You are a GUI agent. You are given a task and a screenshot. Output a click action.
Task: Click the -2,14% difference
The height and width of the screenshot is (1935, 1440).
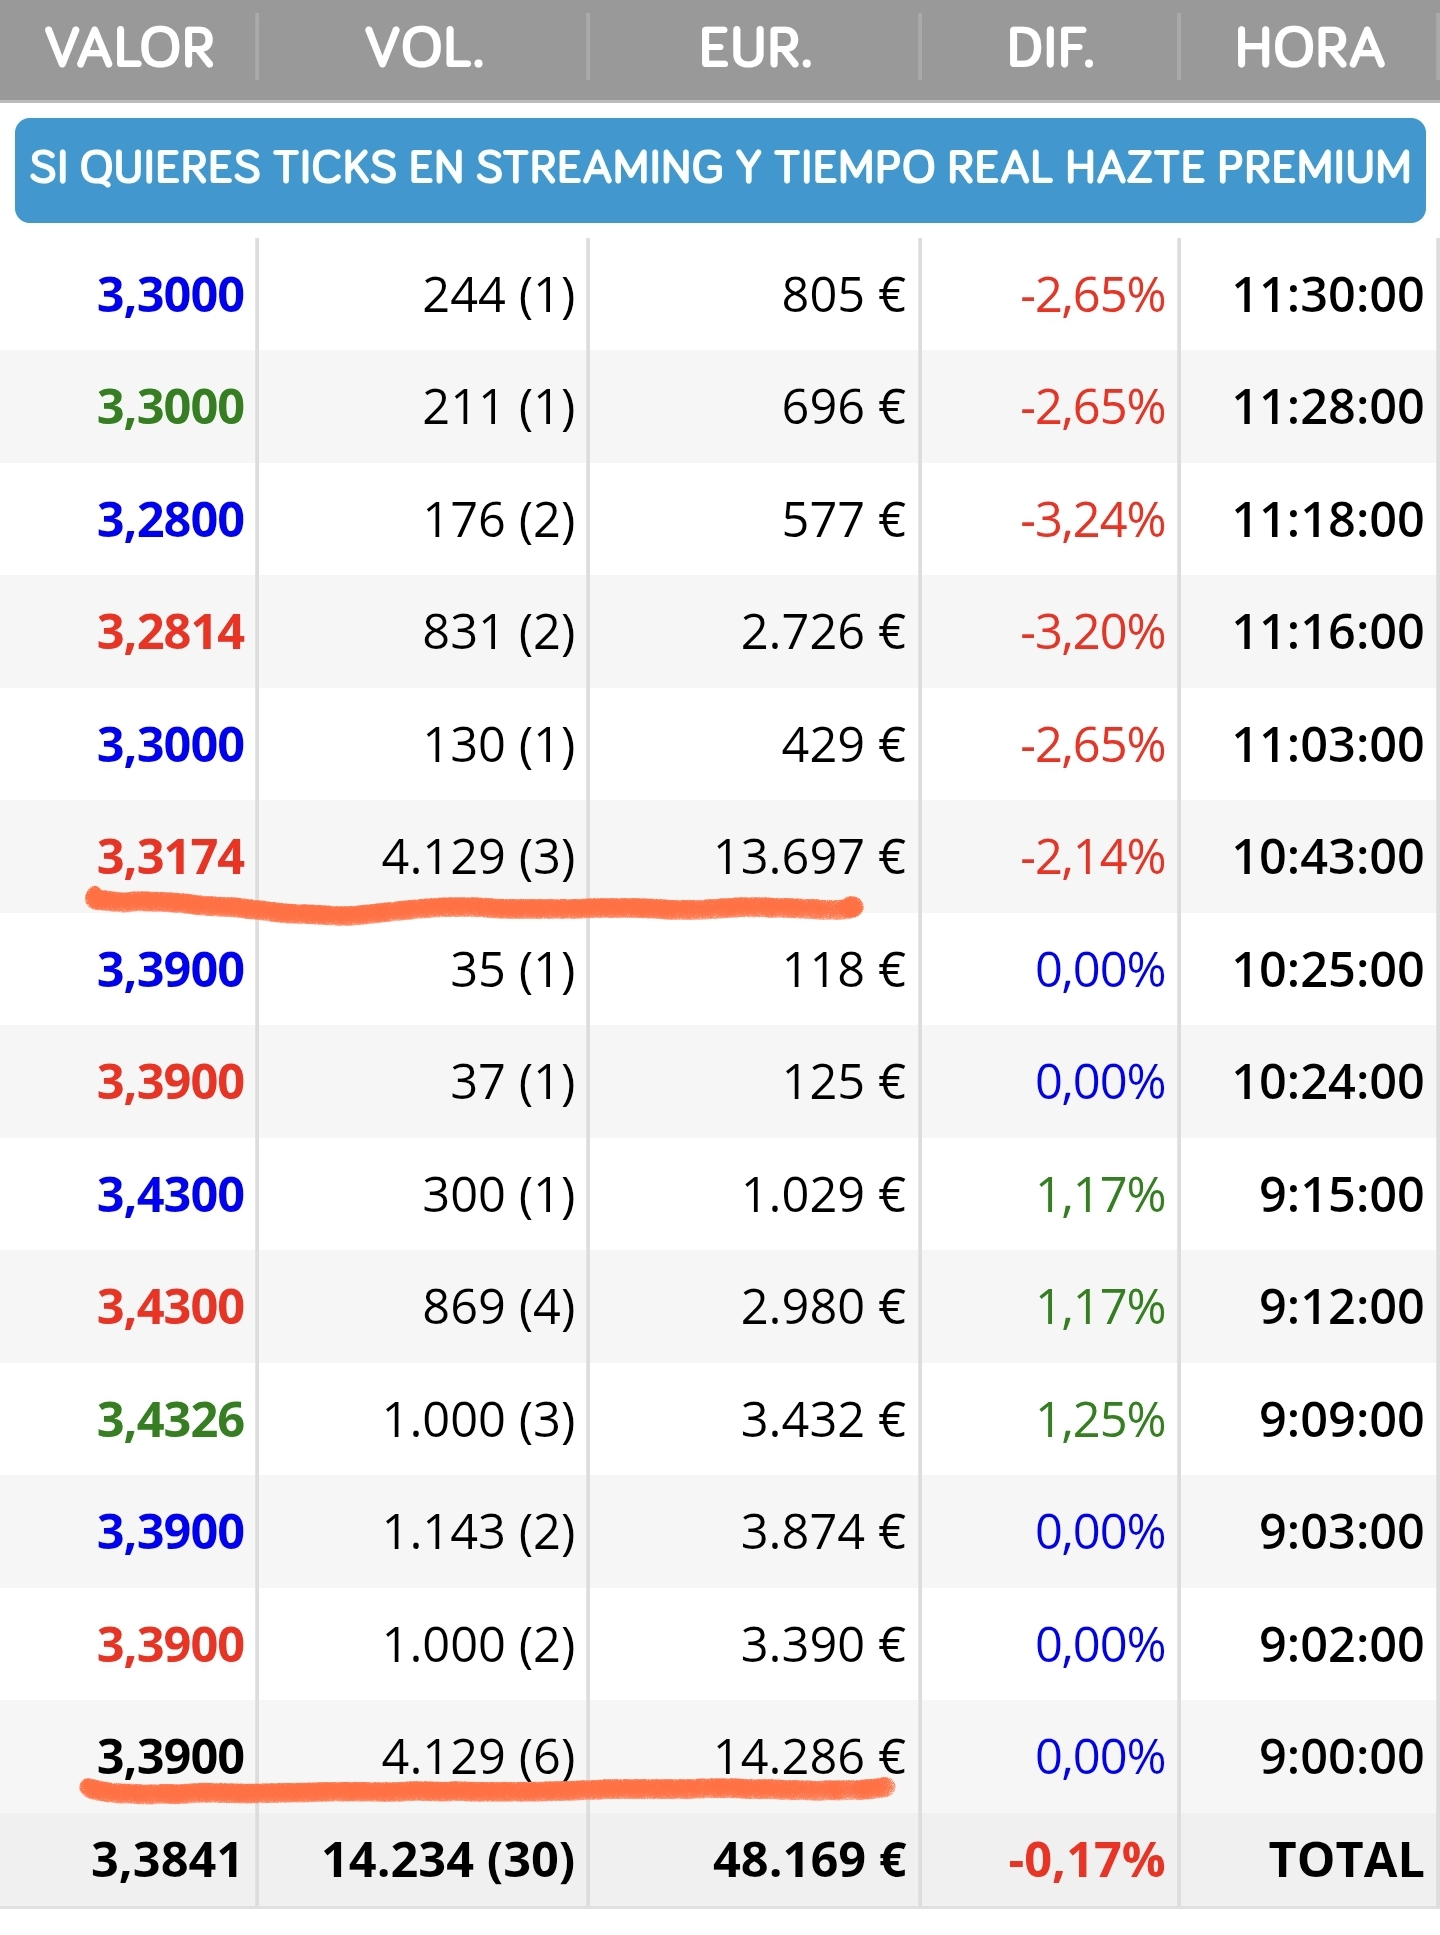point(1092,857)
